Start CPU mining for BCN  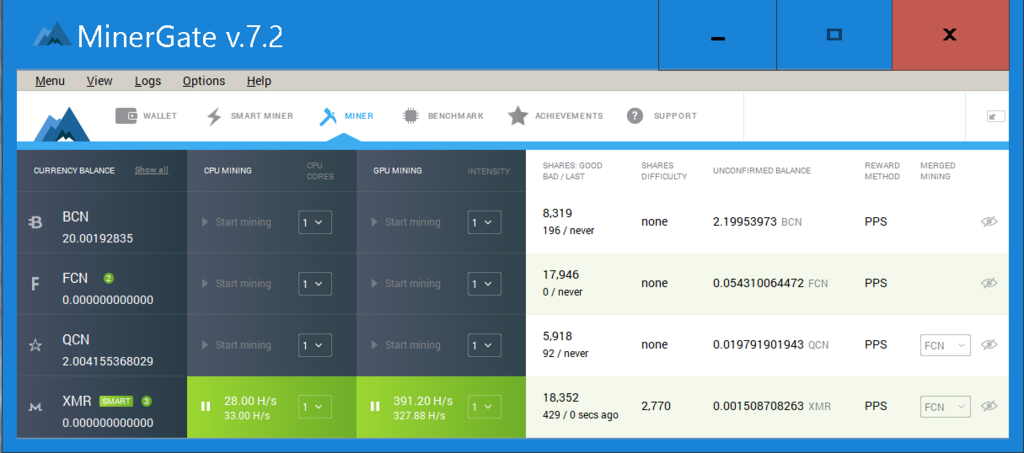(236, 222)
